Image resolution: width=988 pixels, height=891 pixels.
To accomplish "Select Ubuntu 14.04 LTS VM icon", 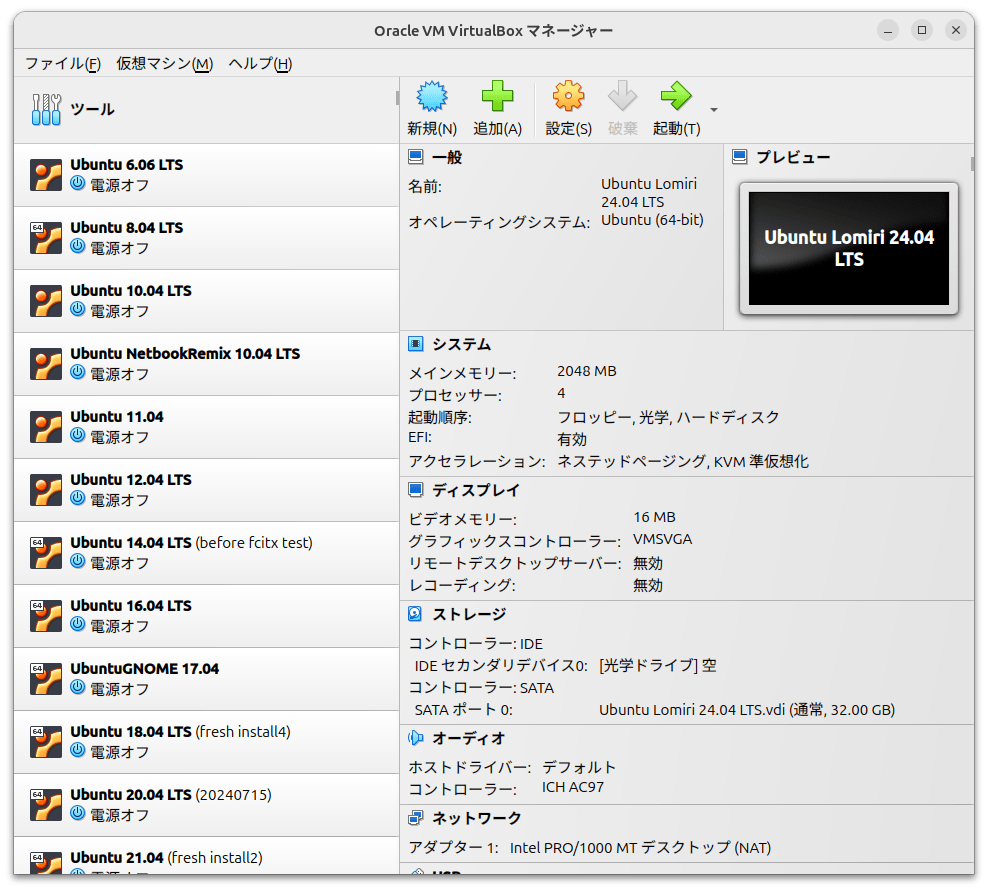I will pyautogui.click(x=46, y=553).
